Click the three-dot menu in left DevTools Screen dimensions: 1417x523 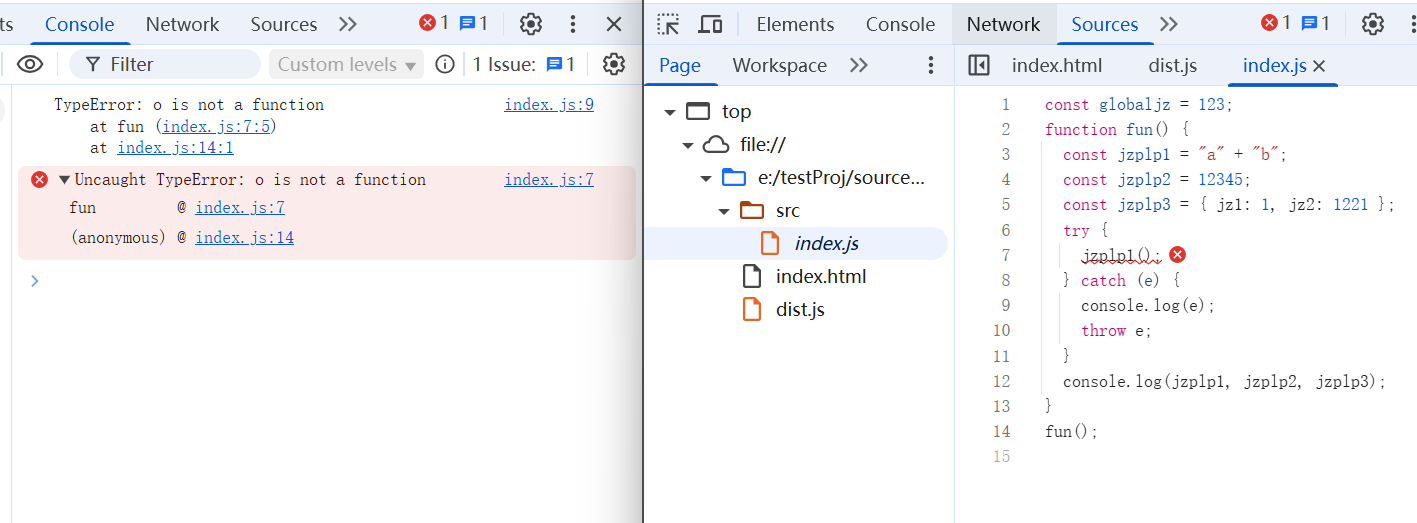click(572, 24)
